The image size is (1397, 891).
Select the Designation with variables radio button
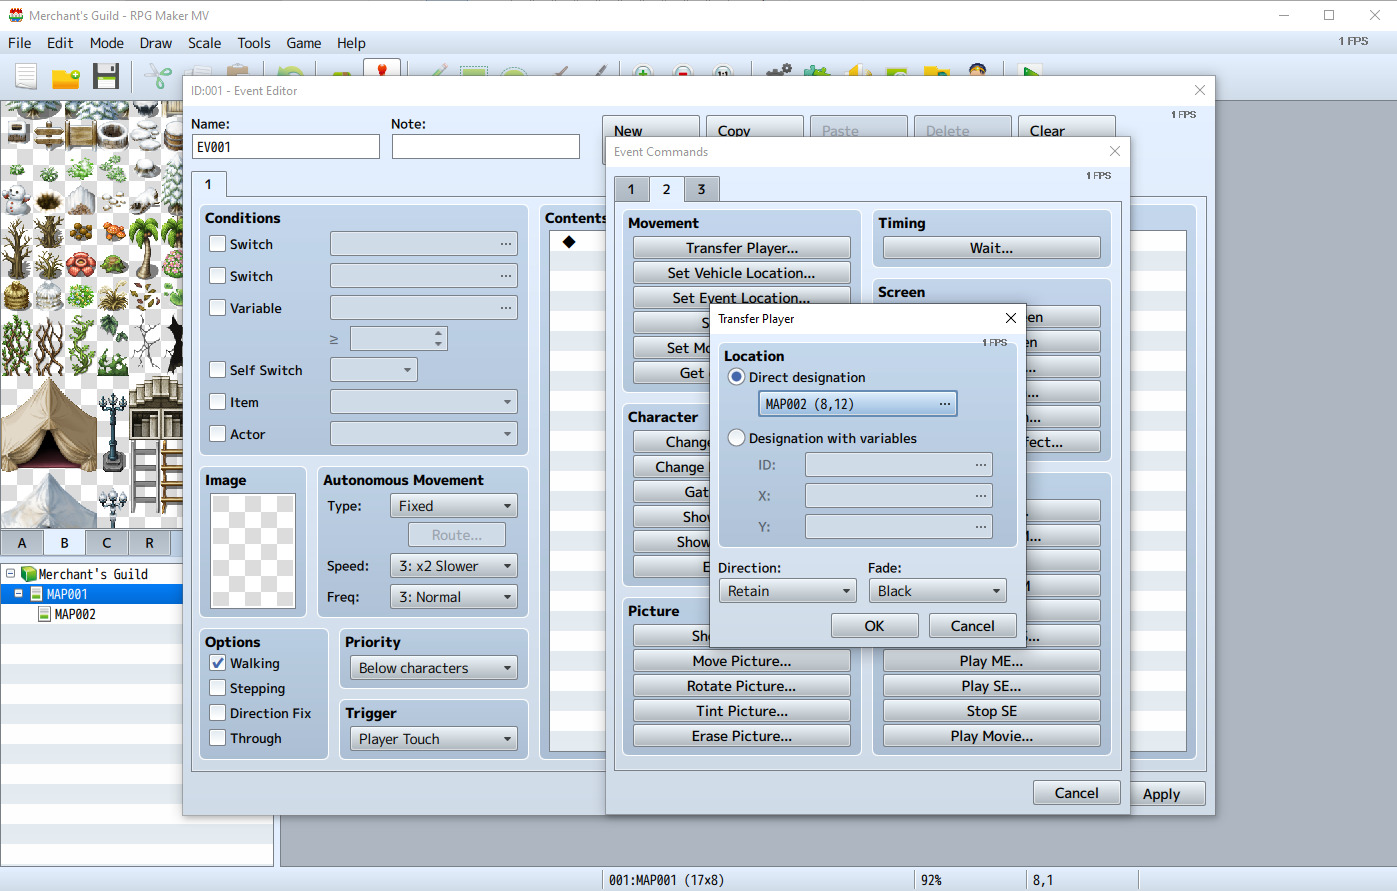737,438
